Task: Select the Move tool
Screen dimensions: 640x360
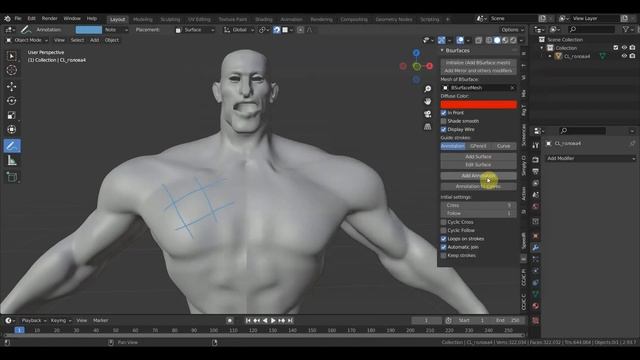Action: click(11, 86)
